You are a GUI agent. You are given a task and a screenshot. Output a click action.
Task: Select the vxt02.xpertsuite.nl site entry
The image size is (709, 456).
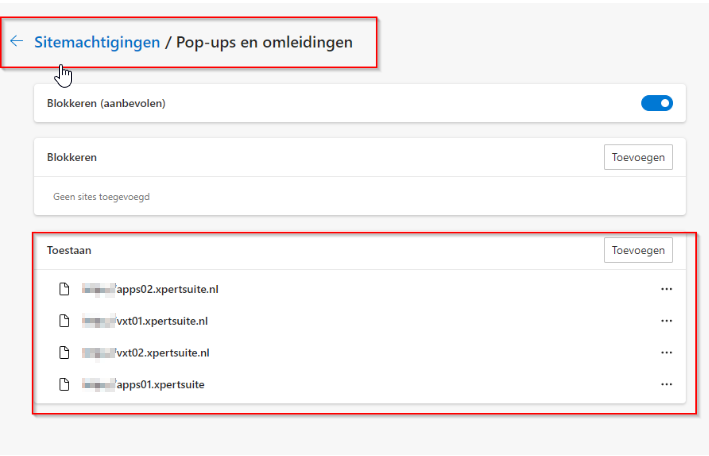(x=162, y=353)
